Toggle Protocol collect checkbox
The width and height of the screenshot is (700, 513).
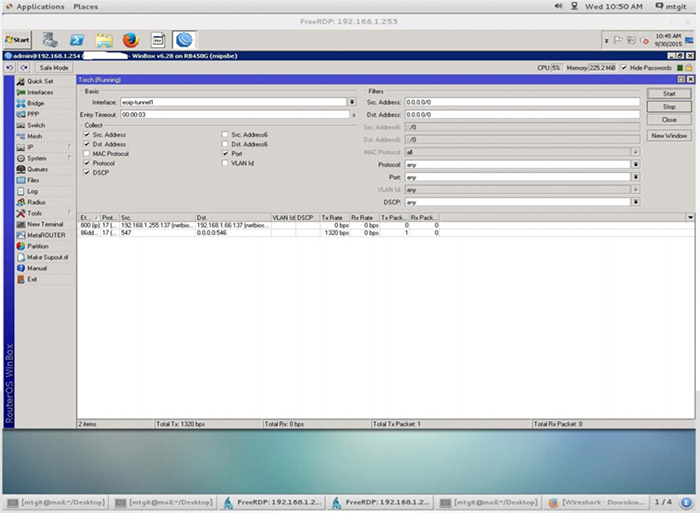point(87,163)
